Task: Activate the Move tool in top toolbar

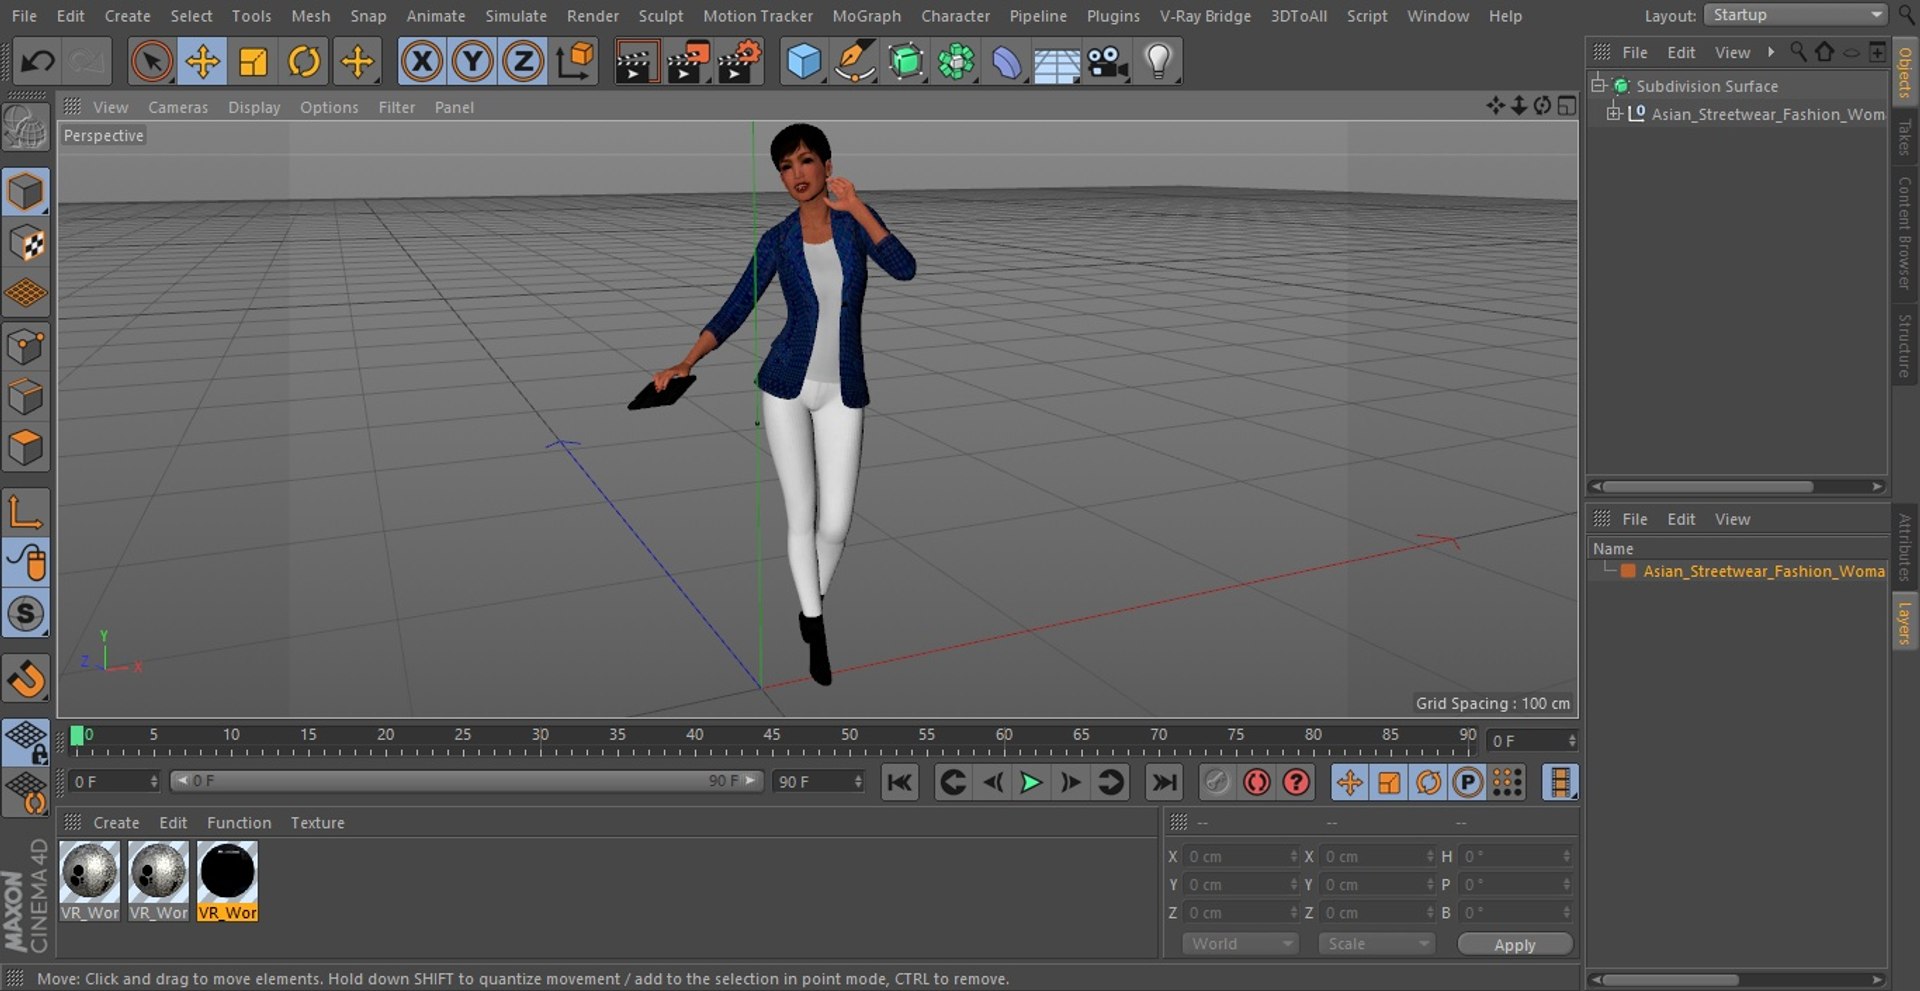Action: click(x=203, y=62)
